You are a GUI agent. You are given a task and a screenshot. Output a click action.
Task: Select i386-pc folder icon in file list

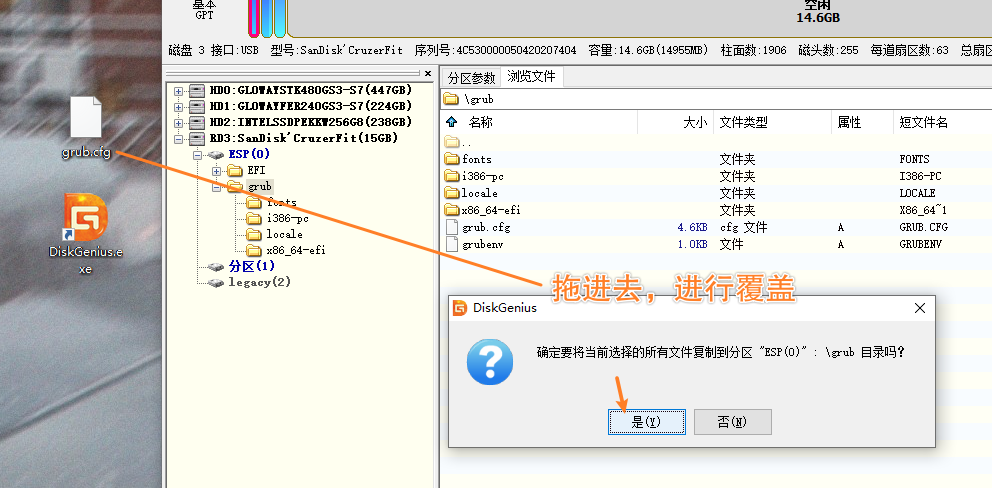[452, 176]
